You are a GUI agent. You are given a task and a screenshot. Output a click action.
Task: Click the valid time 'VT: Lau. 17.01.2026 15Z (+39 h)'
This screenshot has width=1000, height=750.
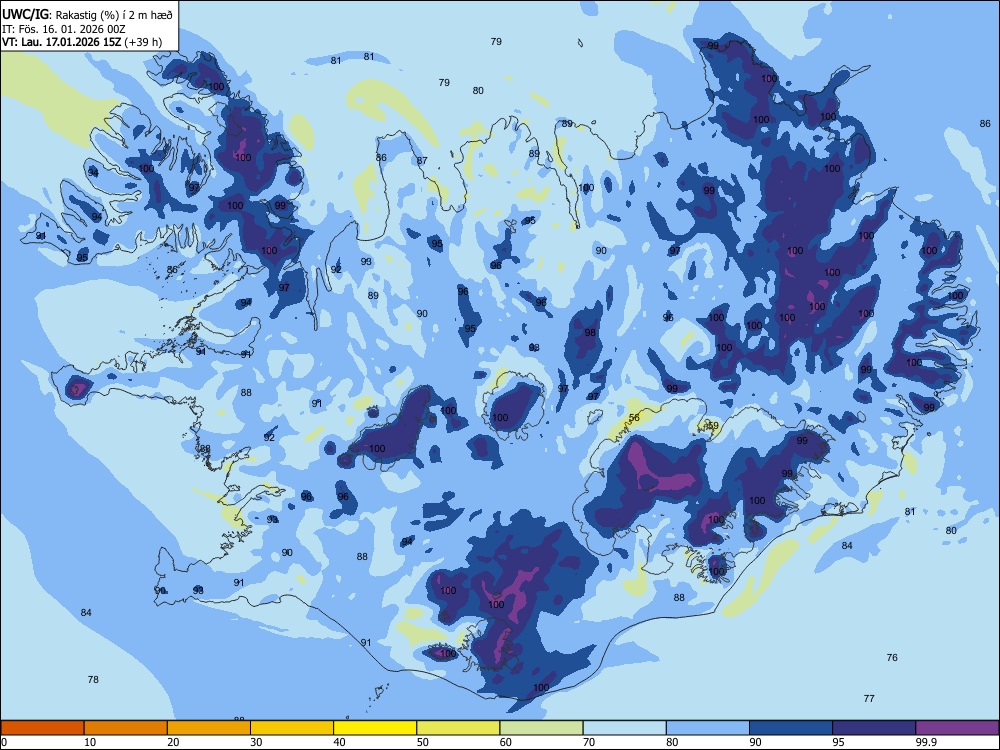[82, 42]
